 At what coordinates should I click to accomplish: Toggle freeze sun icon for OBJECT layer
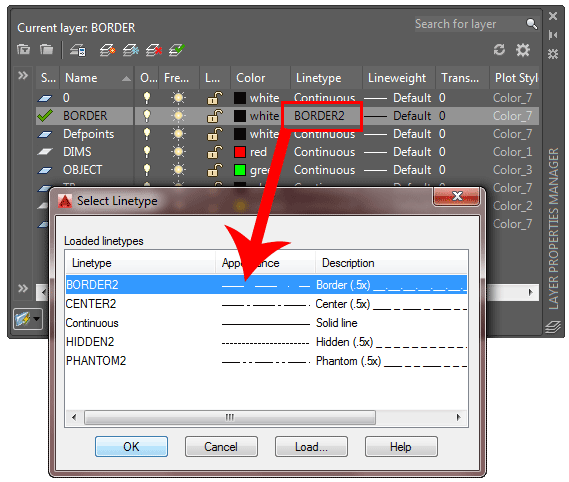click(178, 169)
